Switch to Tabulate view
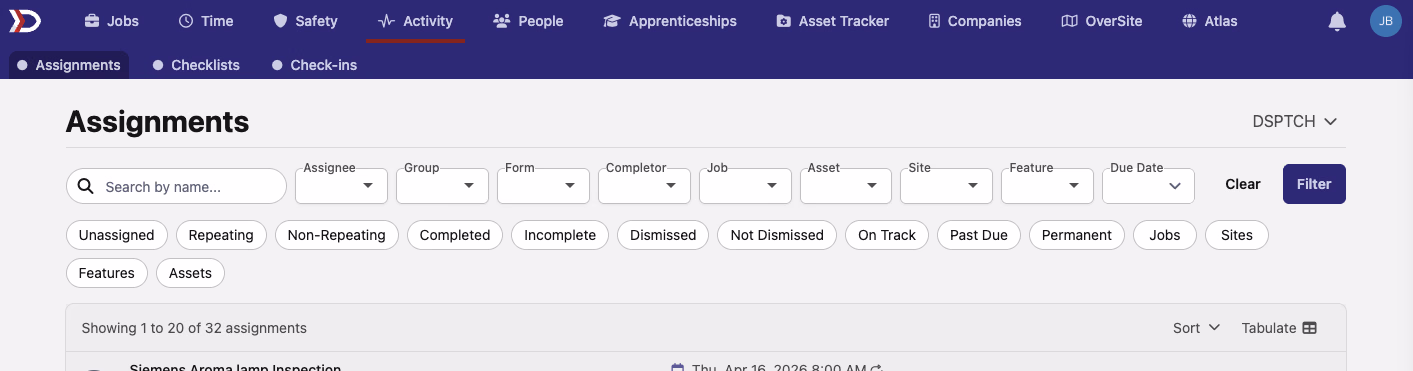The height and width of the screenshot is (371, 1413). click(1279, 328)
